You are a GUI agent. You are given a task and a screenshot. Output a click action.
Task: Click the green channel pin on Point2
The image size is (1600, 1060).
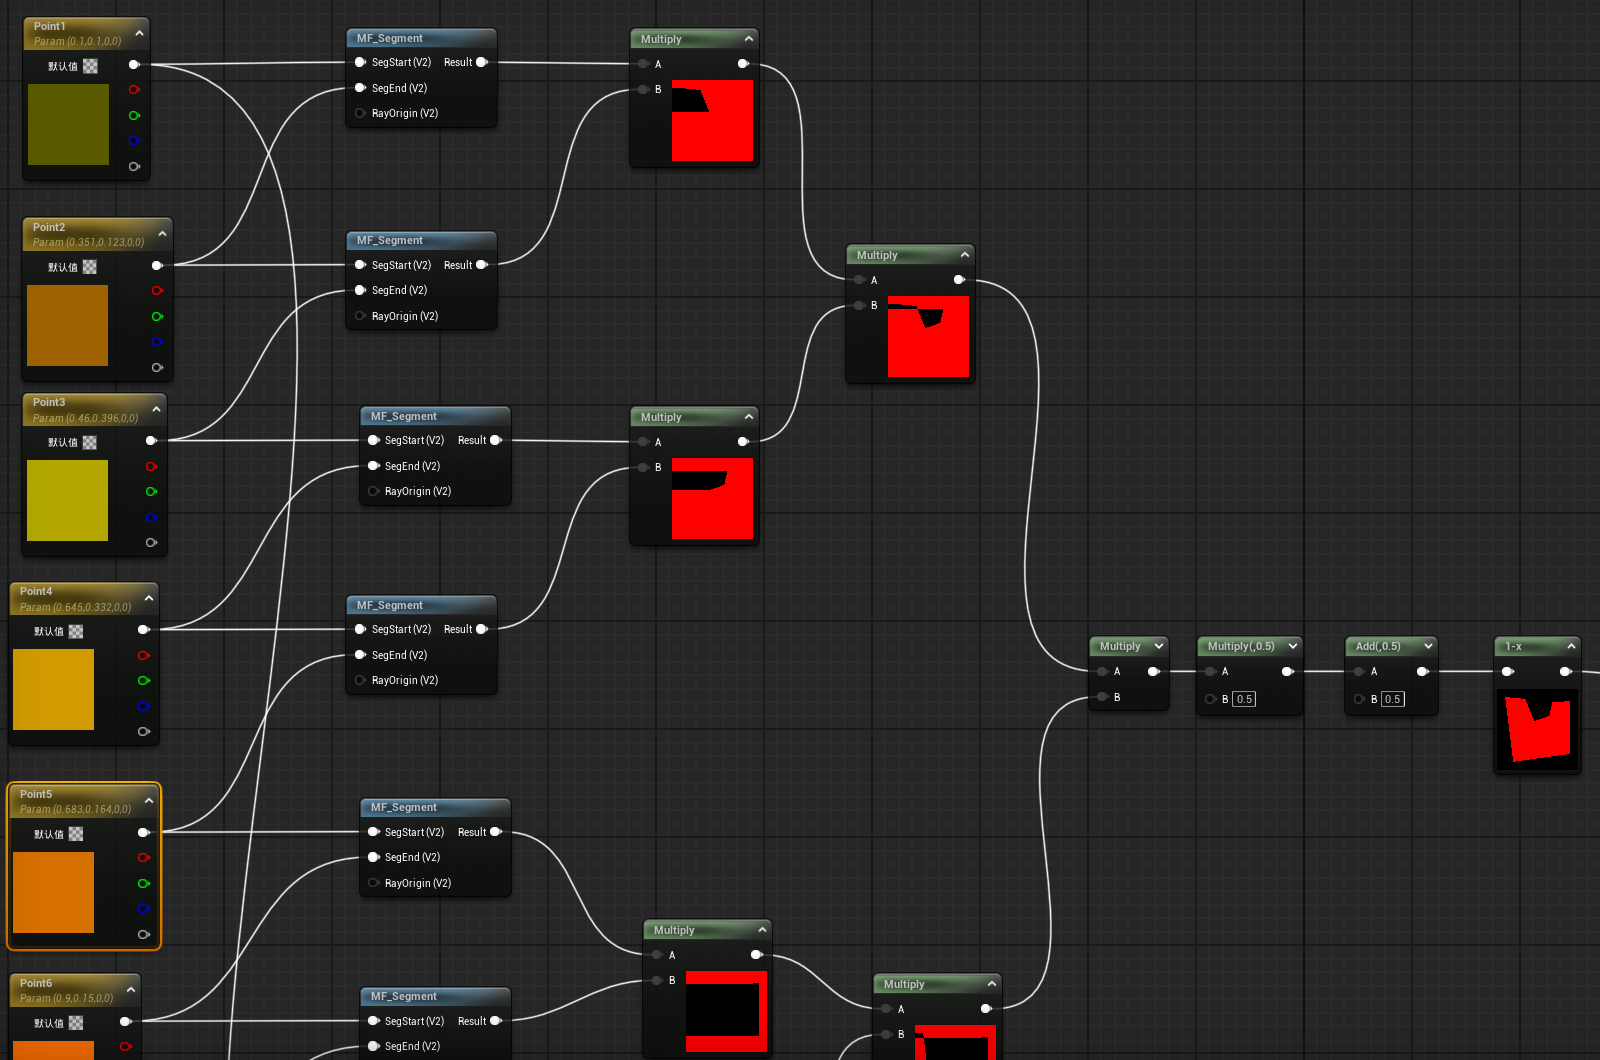(157, 317)
